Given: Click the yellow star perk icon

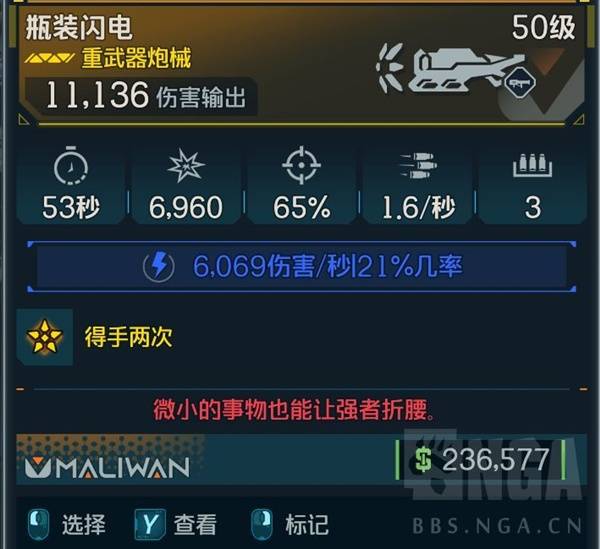Looking at the screenshot, I should [x=44, y=337].
